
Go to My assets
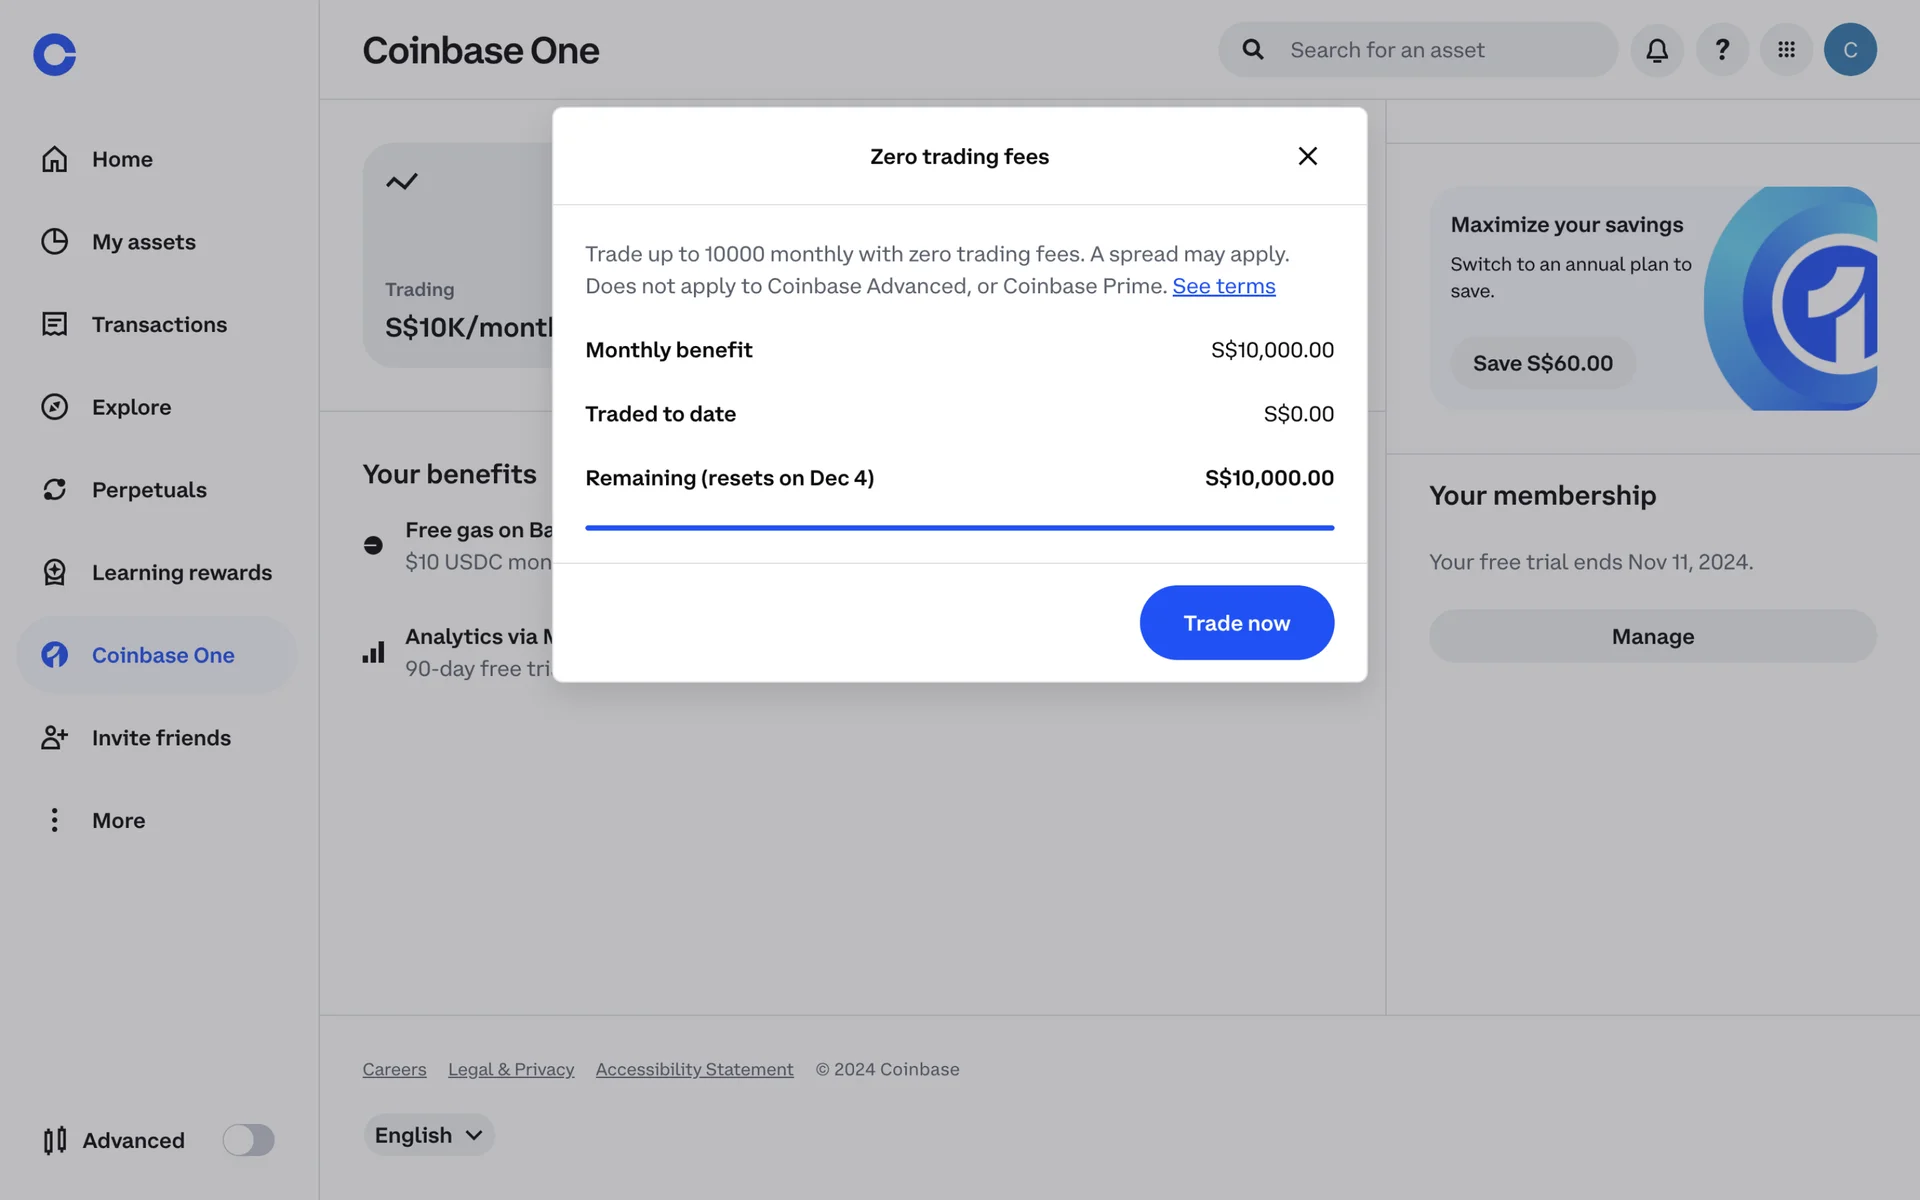(143, 242)
